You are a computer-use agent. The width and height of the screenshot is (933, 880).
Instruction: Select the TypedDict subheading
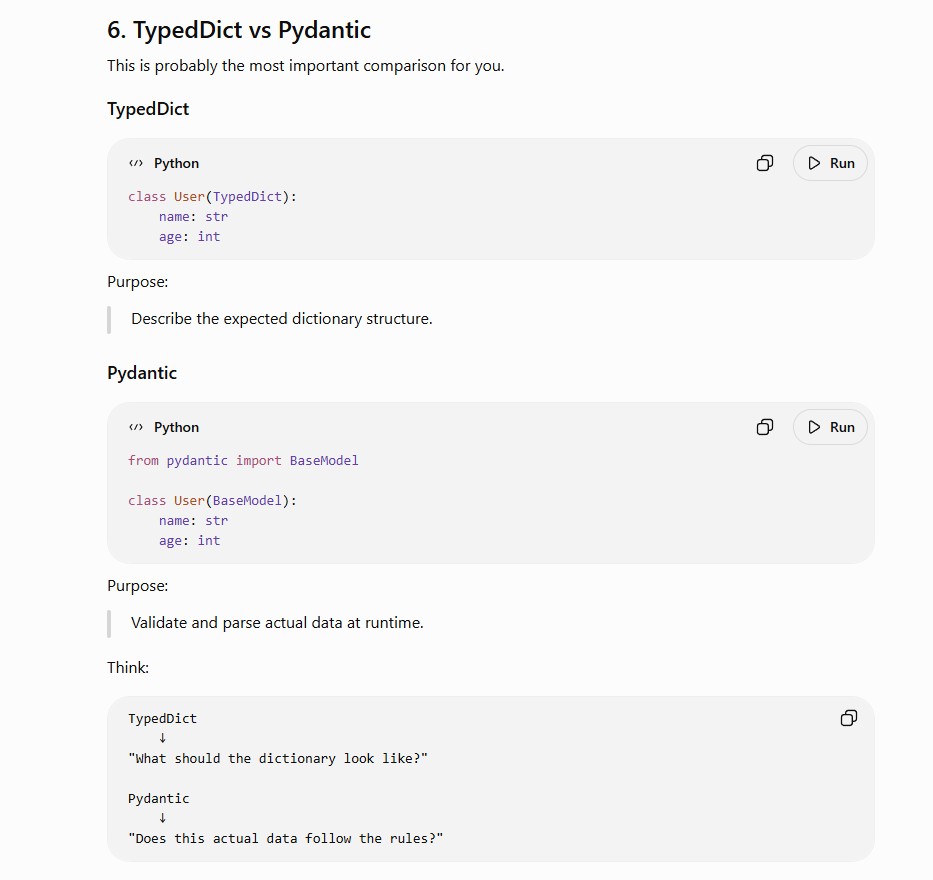(x=148, y=109)
